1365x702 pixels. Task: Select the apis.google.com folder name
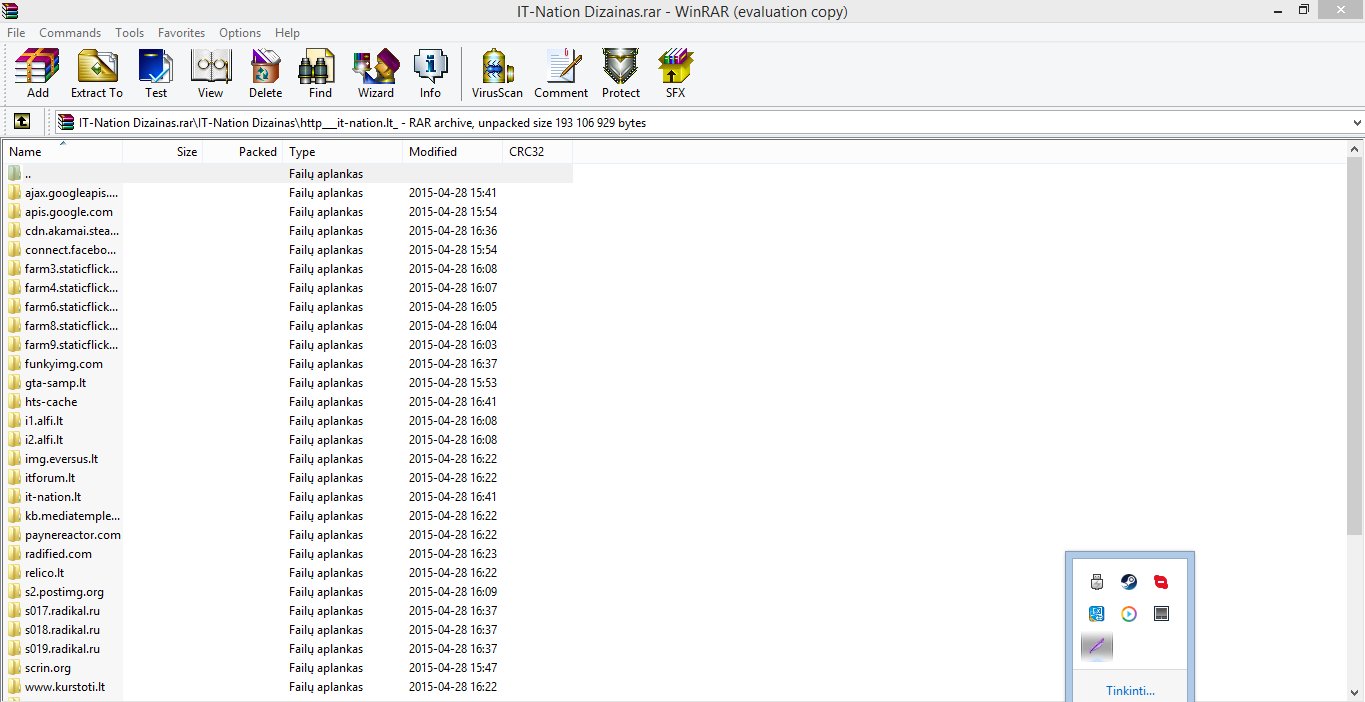click(x=69, y=212)
